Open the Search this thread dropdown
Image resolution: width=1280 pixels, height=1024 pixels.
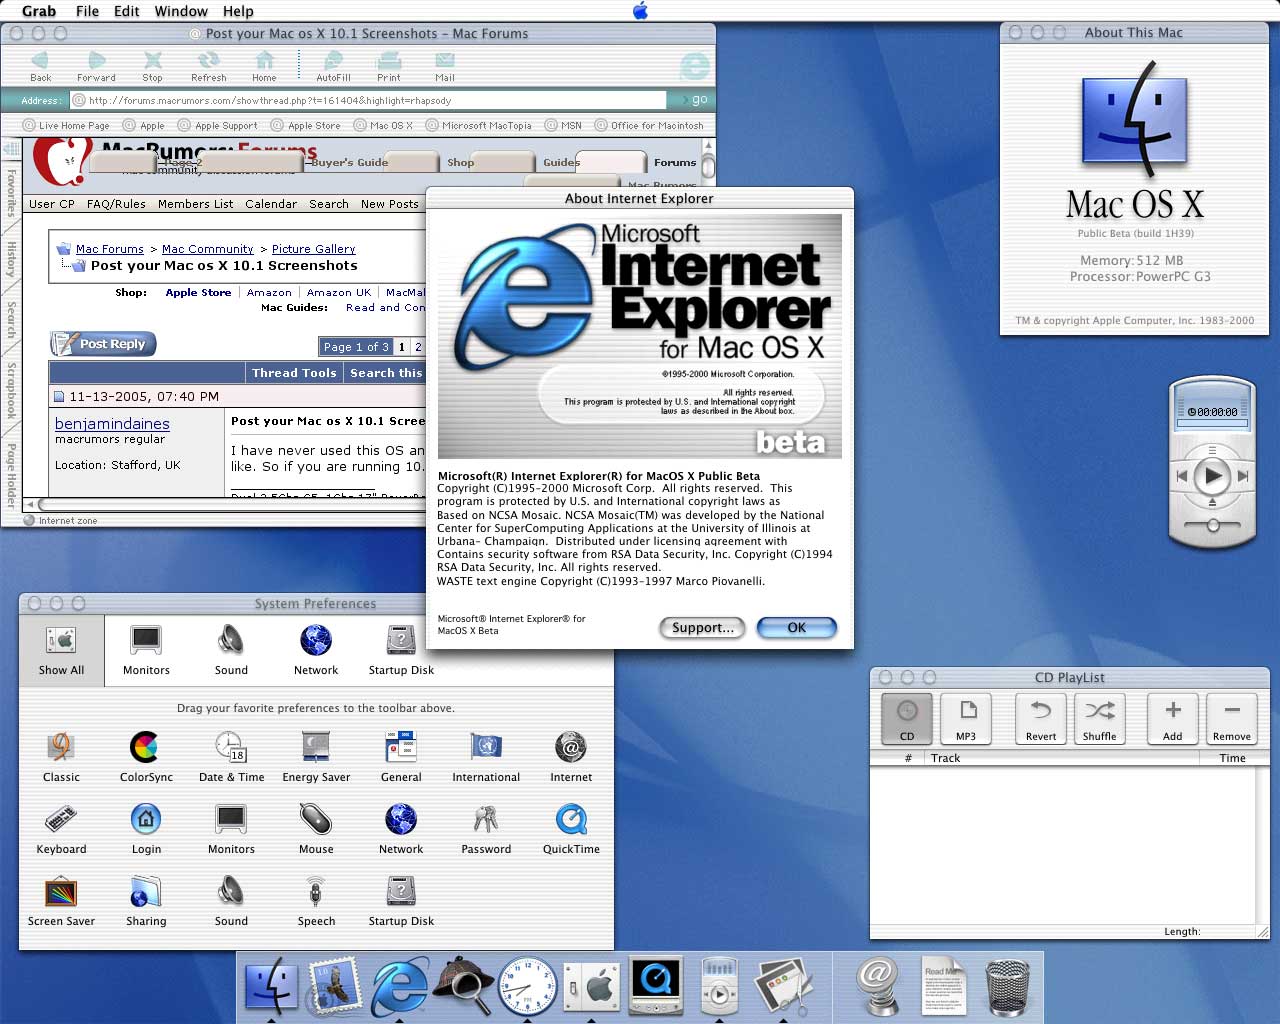pos(385,373)
